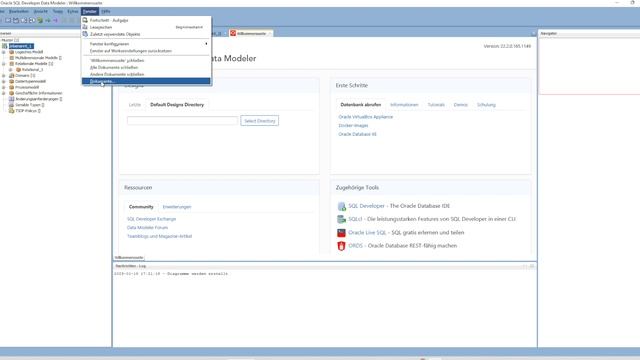Viewport: 640px width, 360px height.
Task: Click the SQL Developer tool icon
Action: (341, 207)
